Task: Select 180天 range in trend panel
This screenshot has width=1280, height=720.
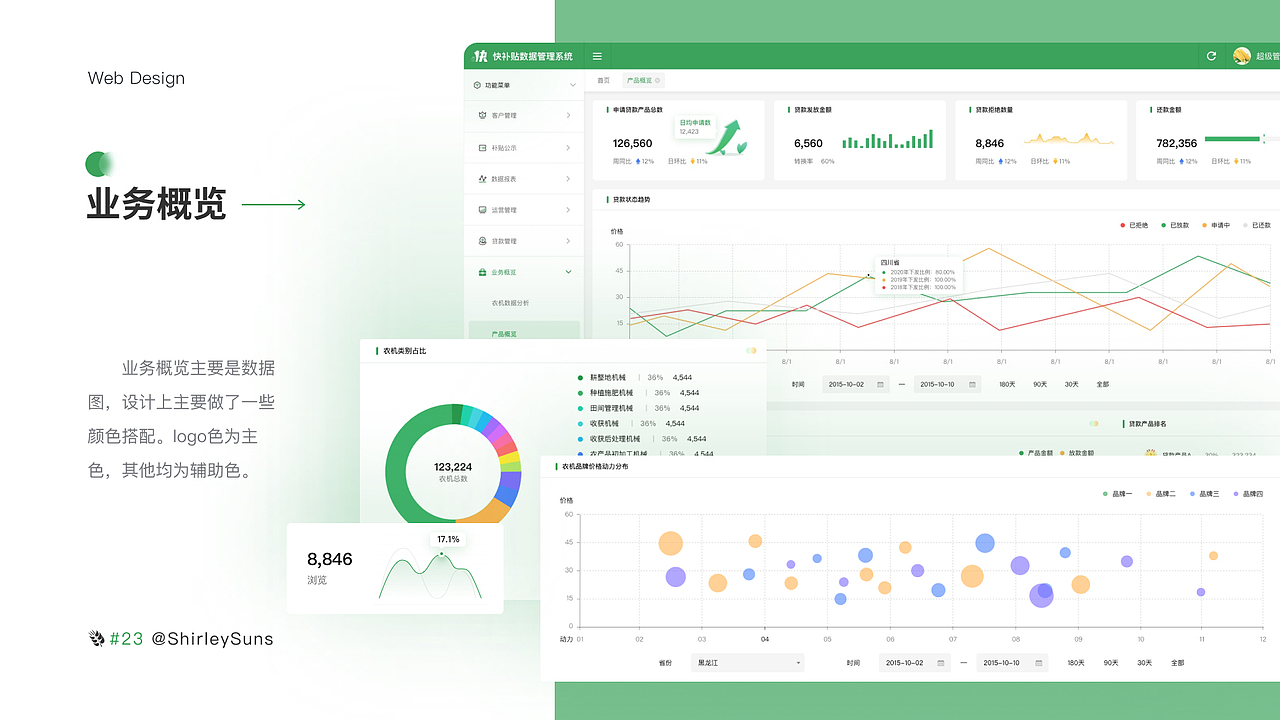Action: tap(1007, 384)
